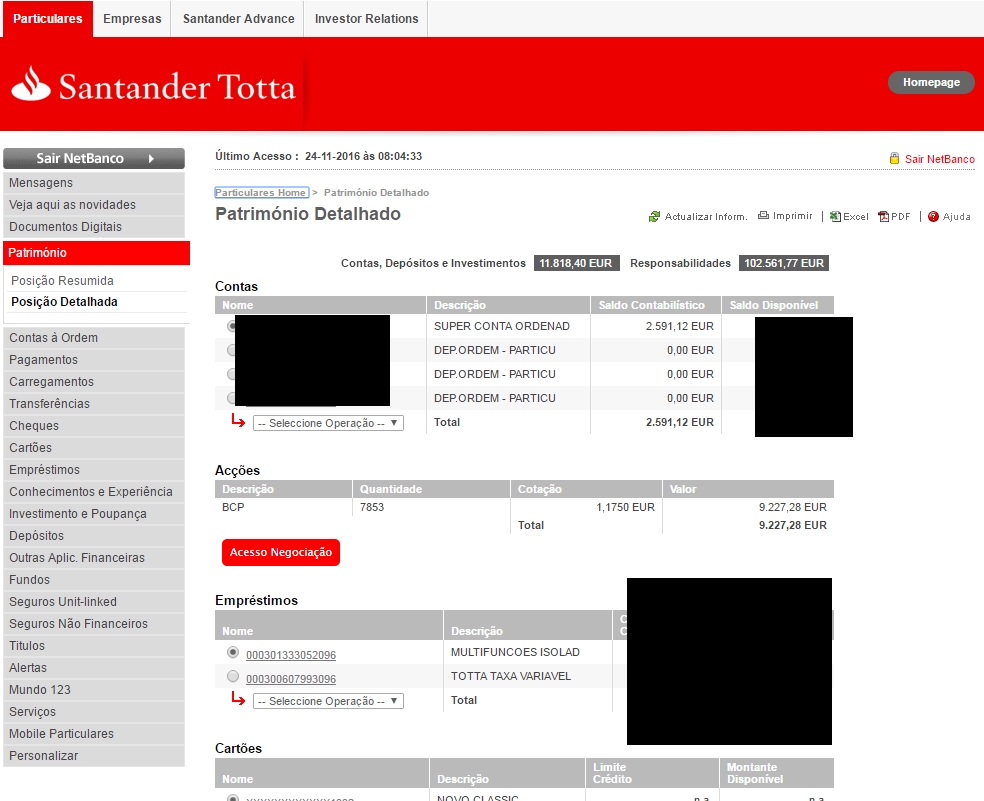
Task: Open Contas Seleccione Operação dropdown
Action: point(327,423)
